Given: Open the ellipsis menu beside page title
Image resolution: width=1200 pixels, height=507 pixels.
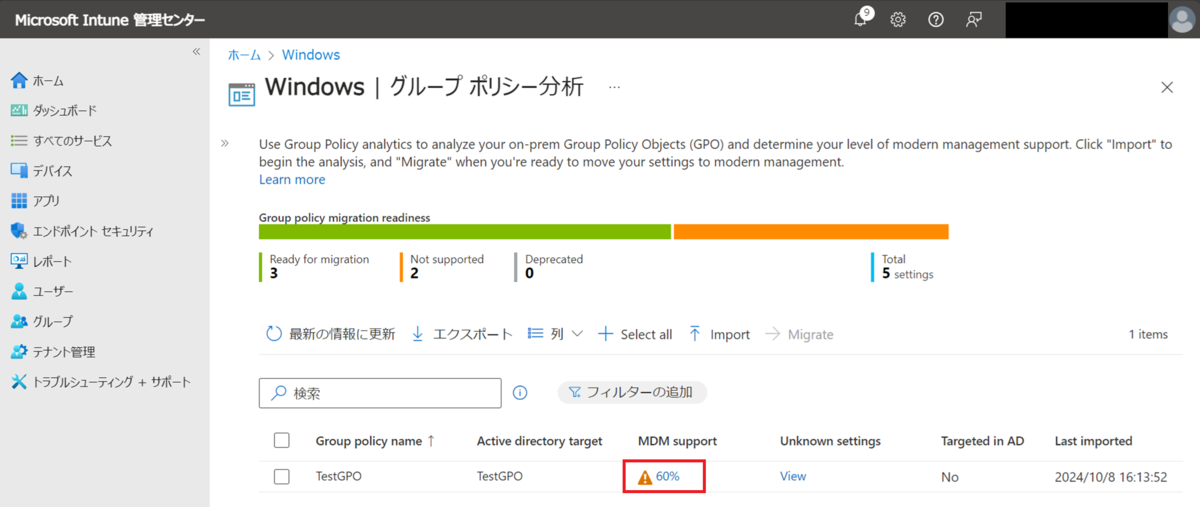Looking at the screenshot, I should click(614, 88).
